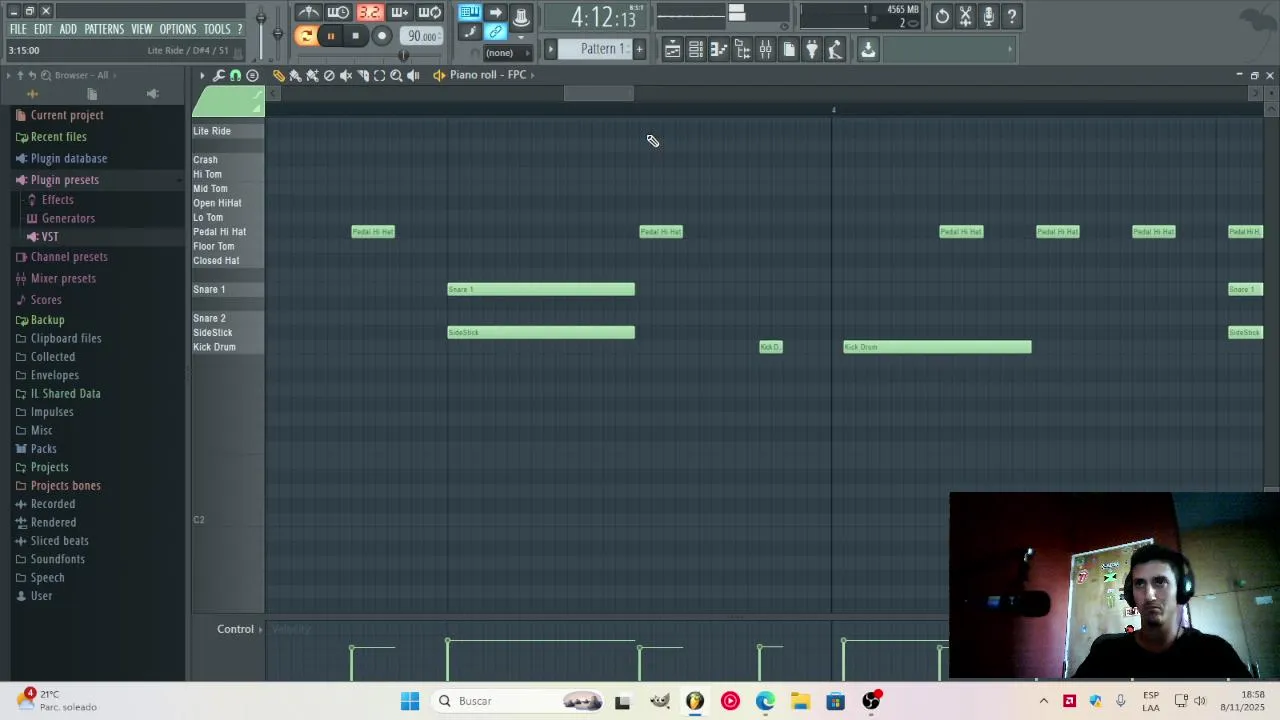Open the PATTERNS menu

[104, 29]
